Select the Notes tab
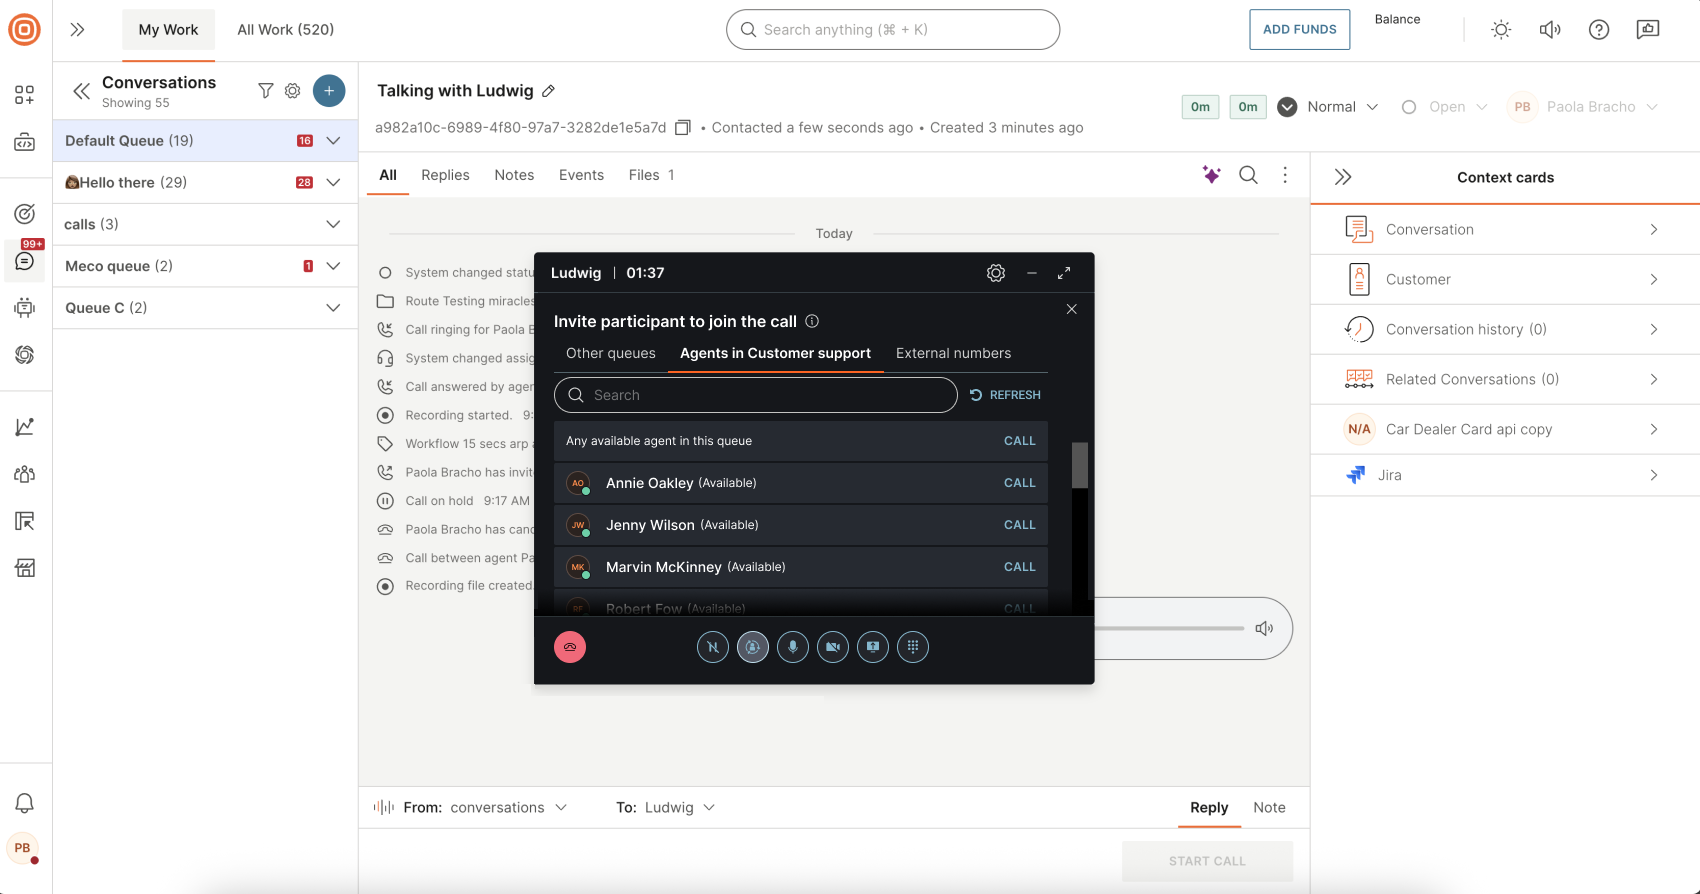1700x894 pixels. (x=514, y=175)
